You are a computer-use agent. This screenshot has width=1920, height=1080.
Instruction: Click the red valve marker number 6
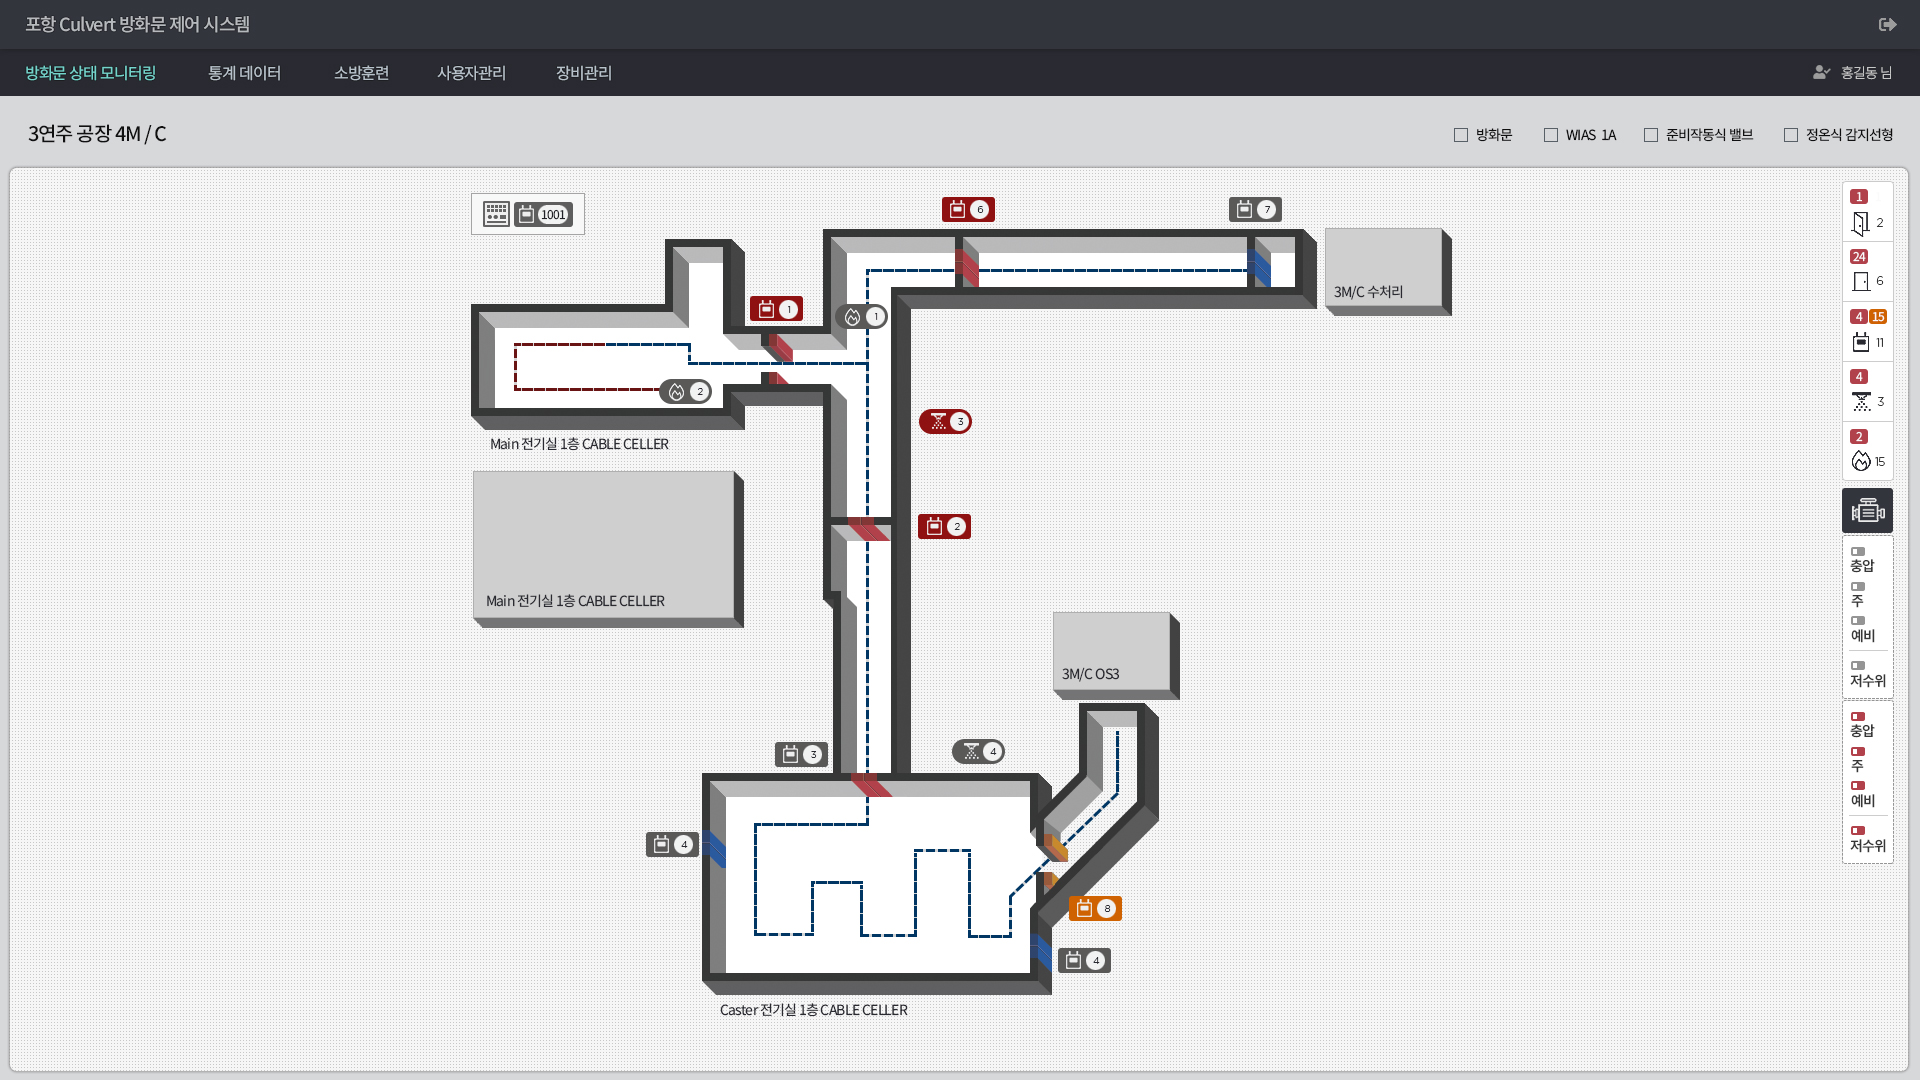pyautogui.click(x=967, y=209)
